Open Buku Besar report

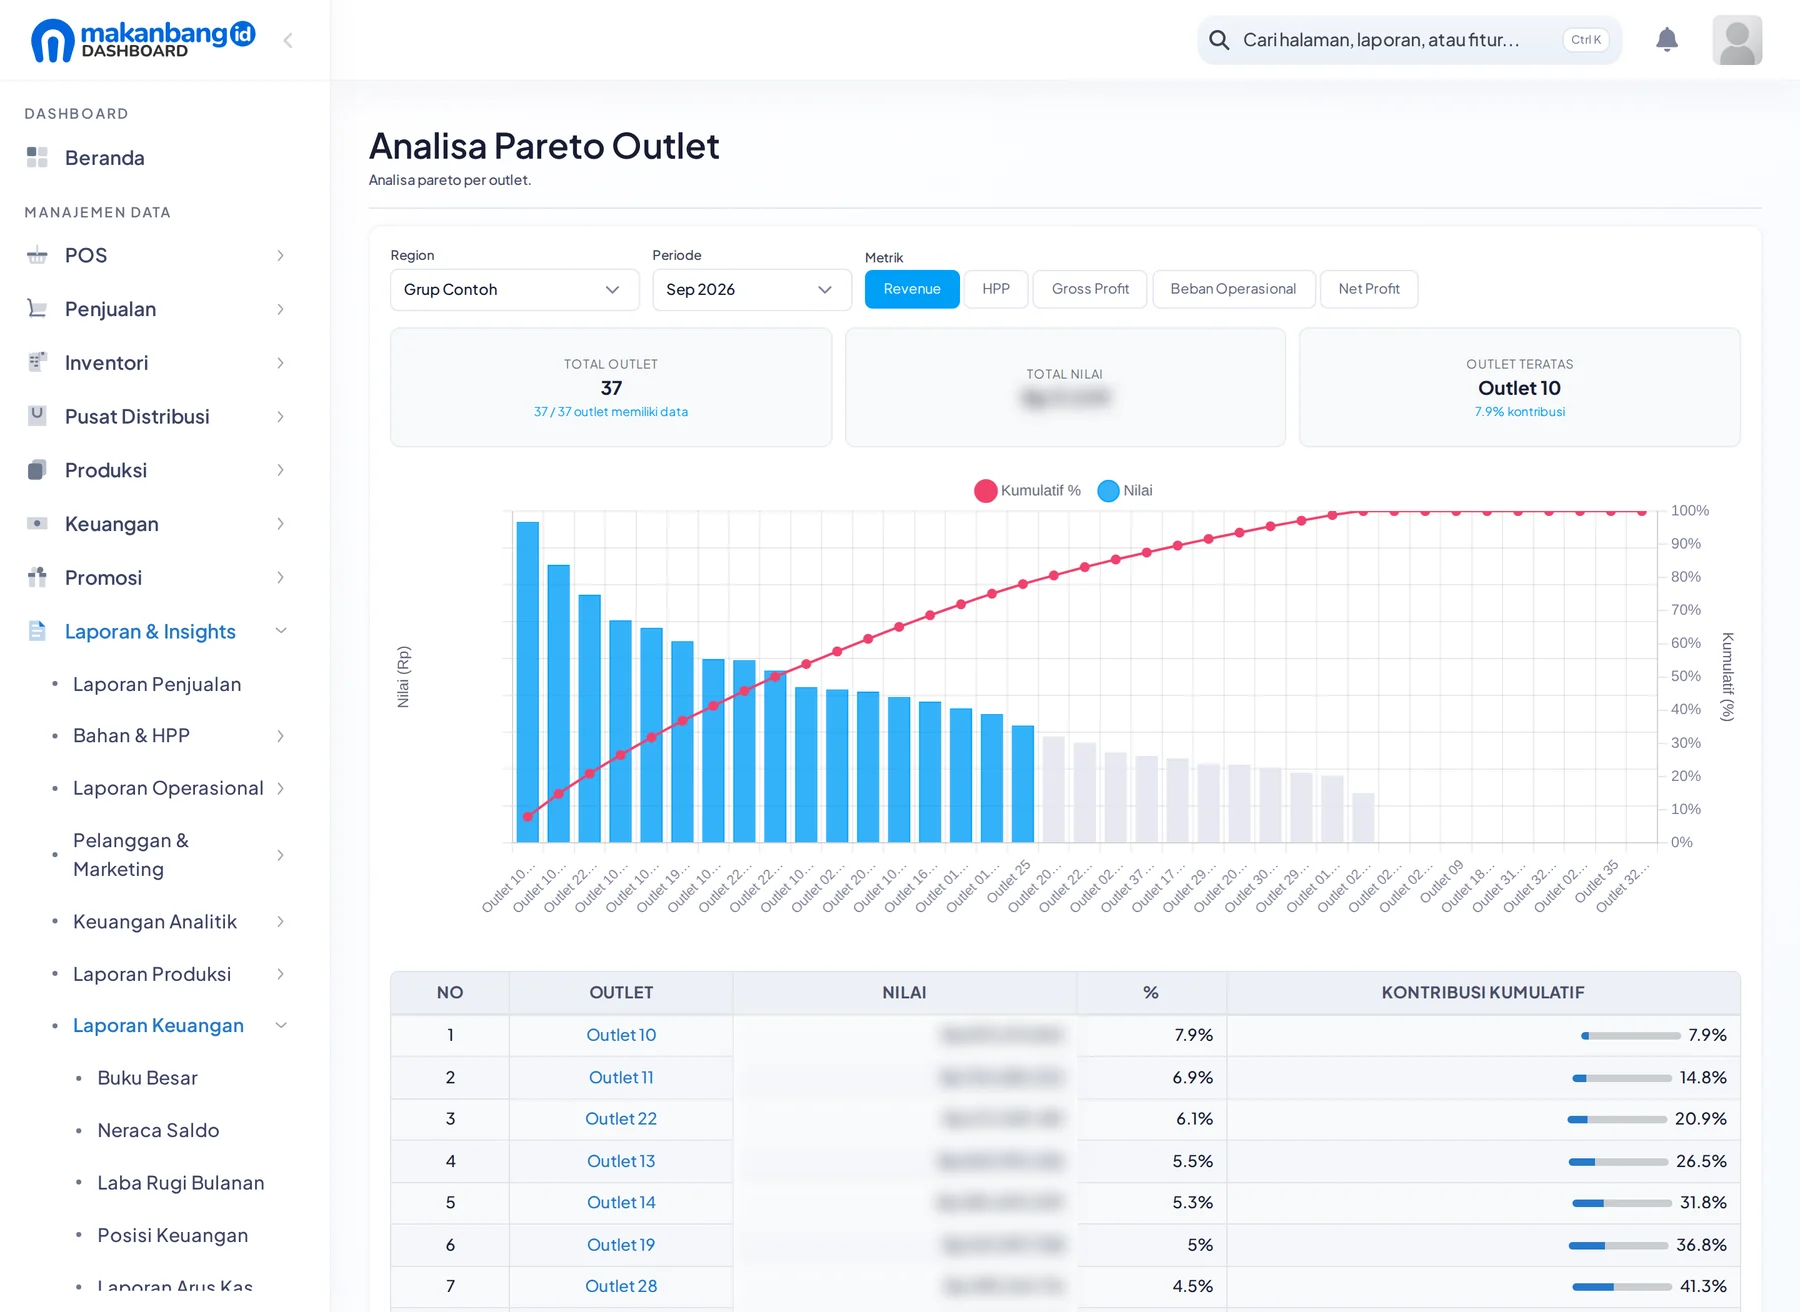click(147, 1078)
